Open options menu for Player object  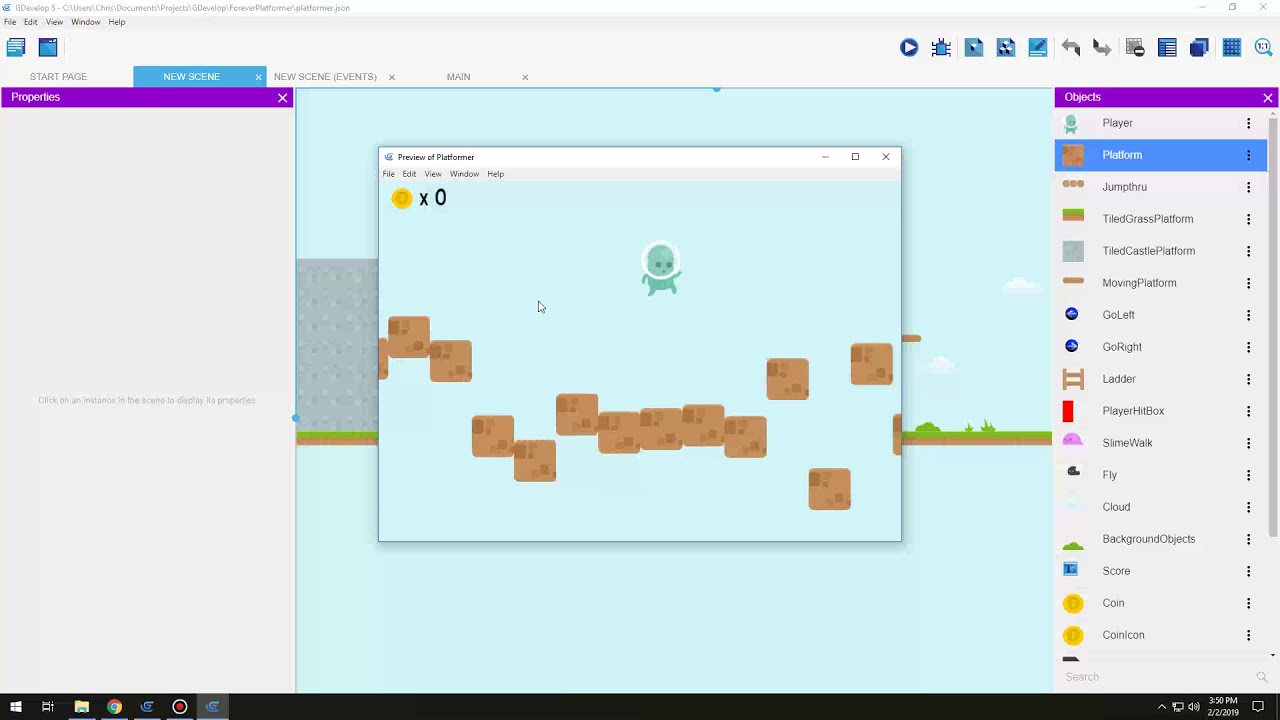pyautogui.click(x=1248, y=123)
